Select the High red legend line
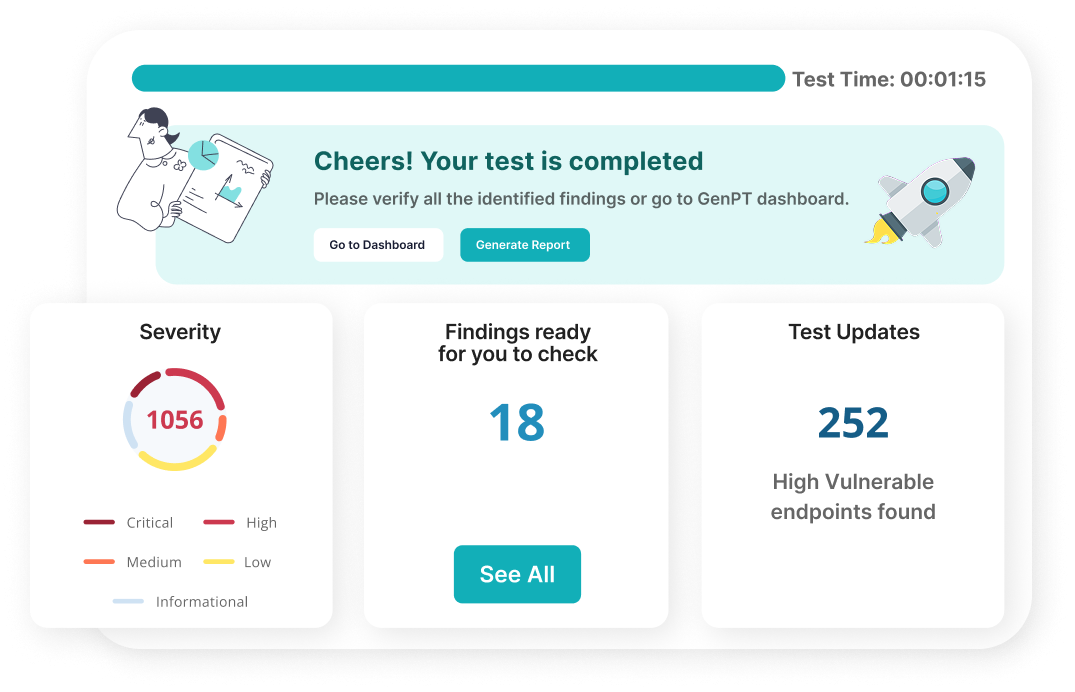The width and height of the screenshot is (1075, 692). [x=219, y=523]
